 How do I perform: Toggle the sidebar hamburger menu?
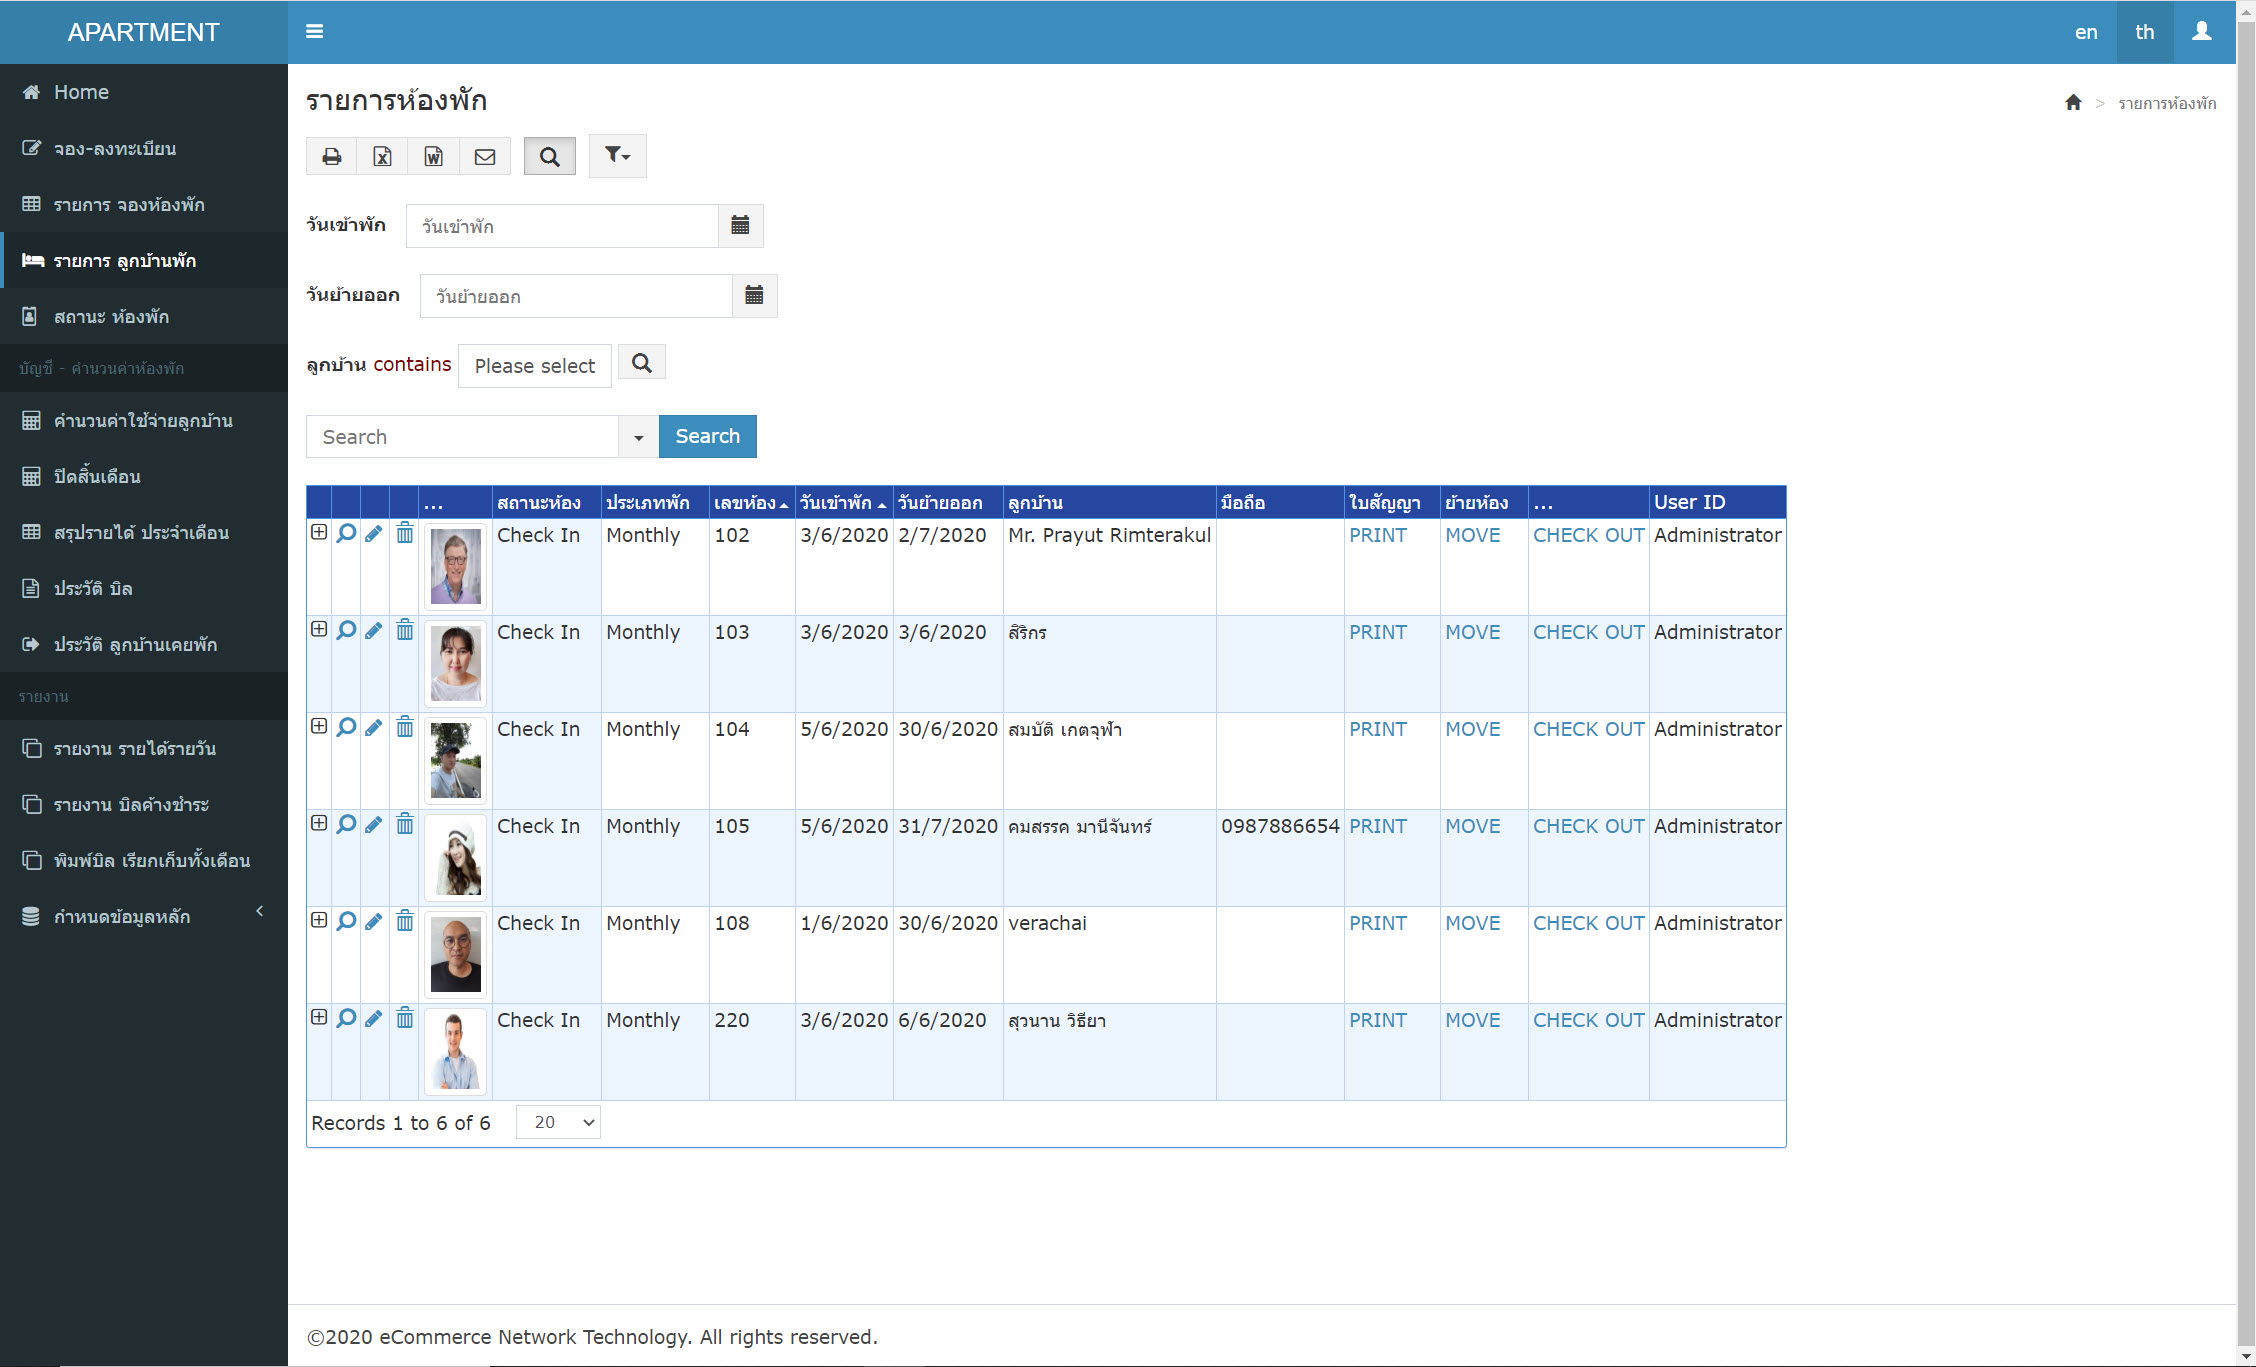click(314, 32)
